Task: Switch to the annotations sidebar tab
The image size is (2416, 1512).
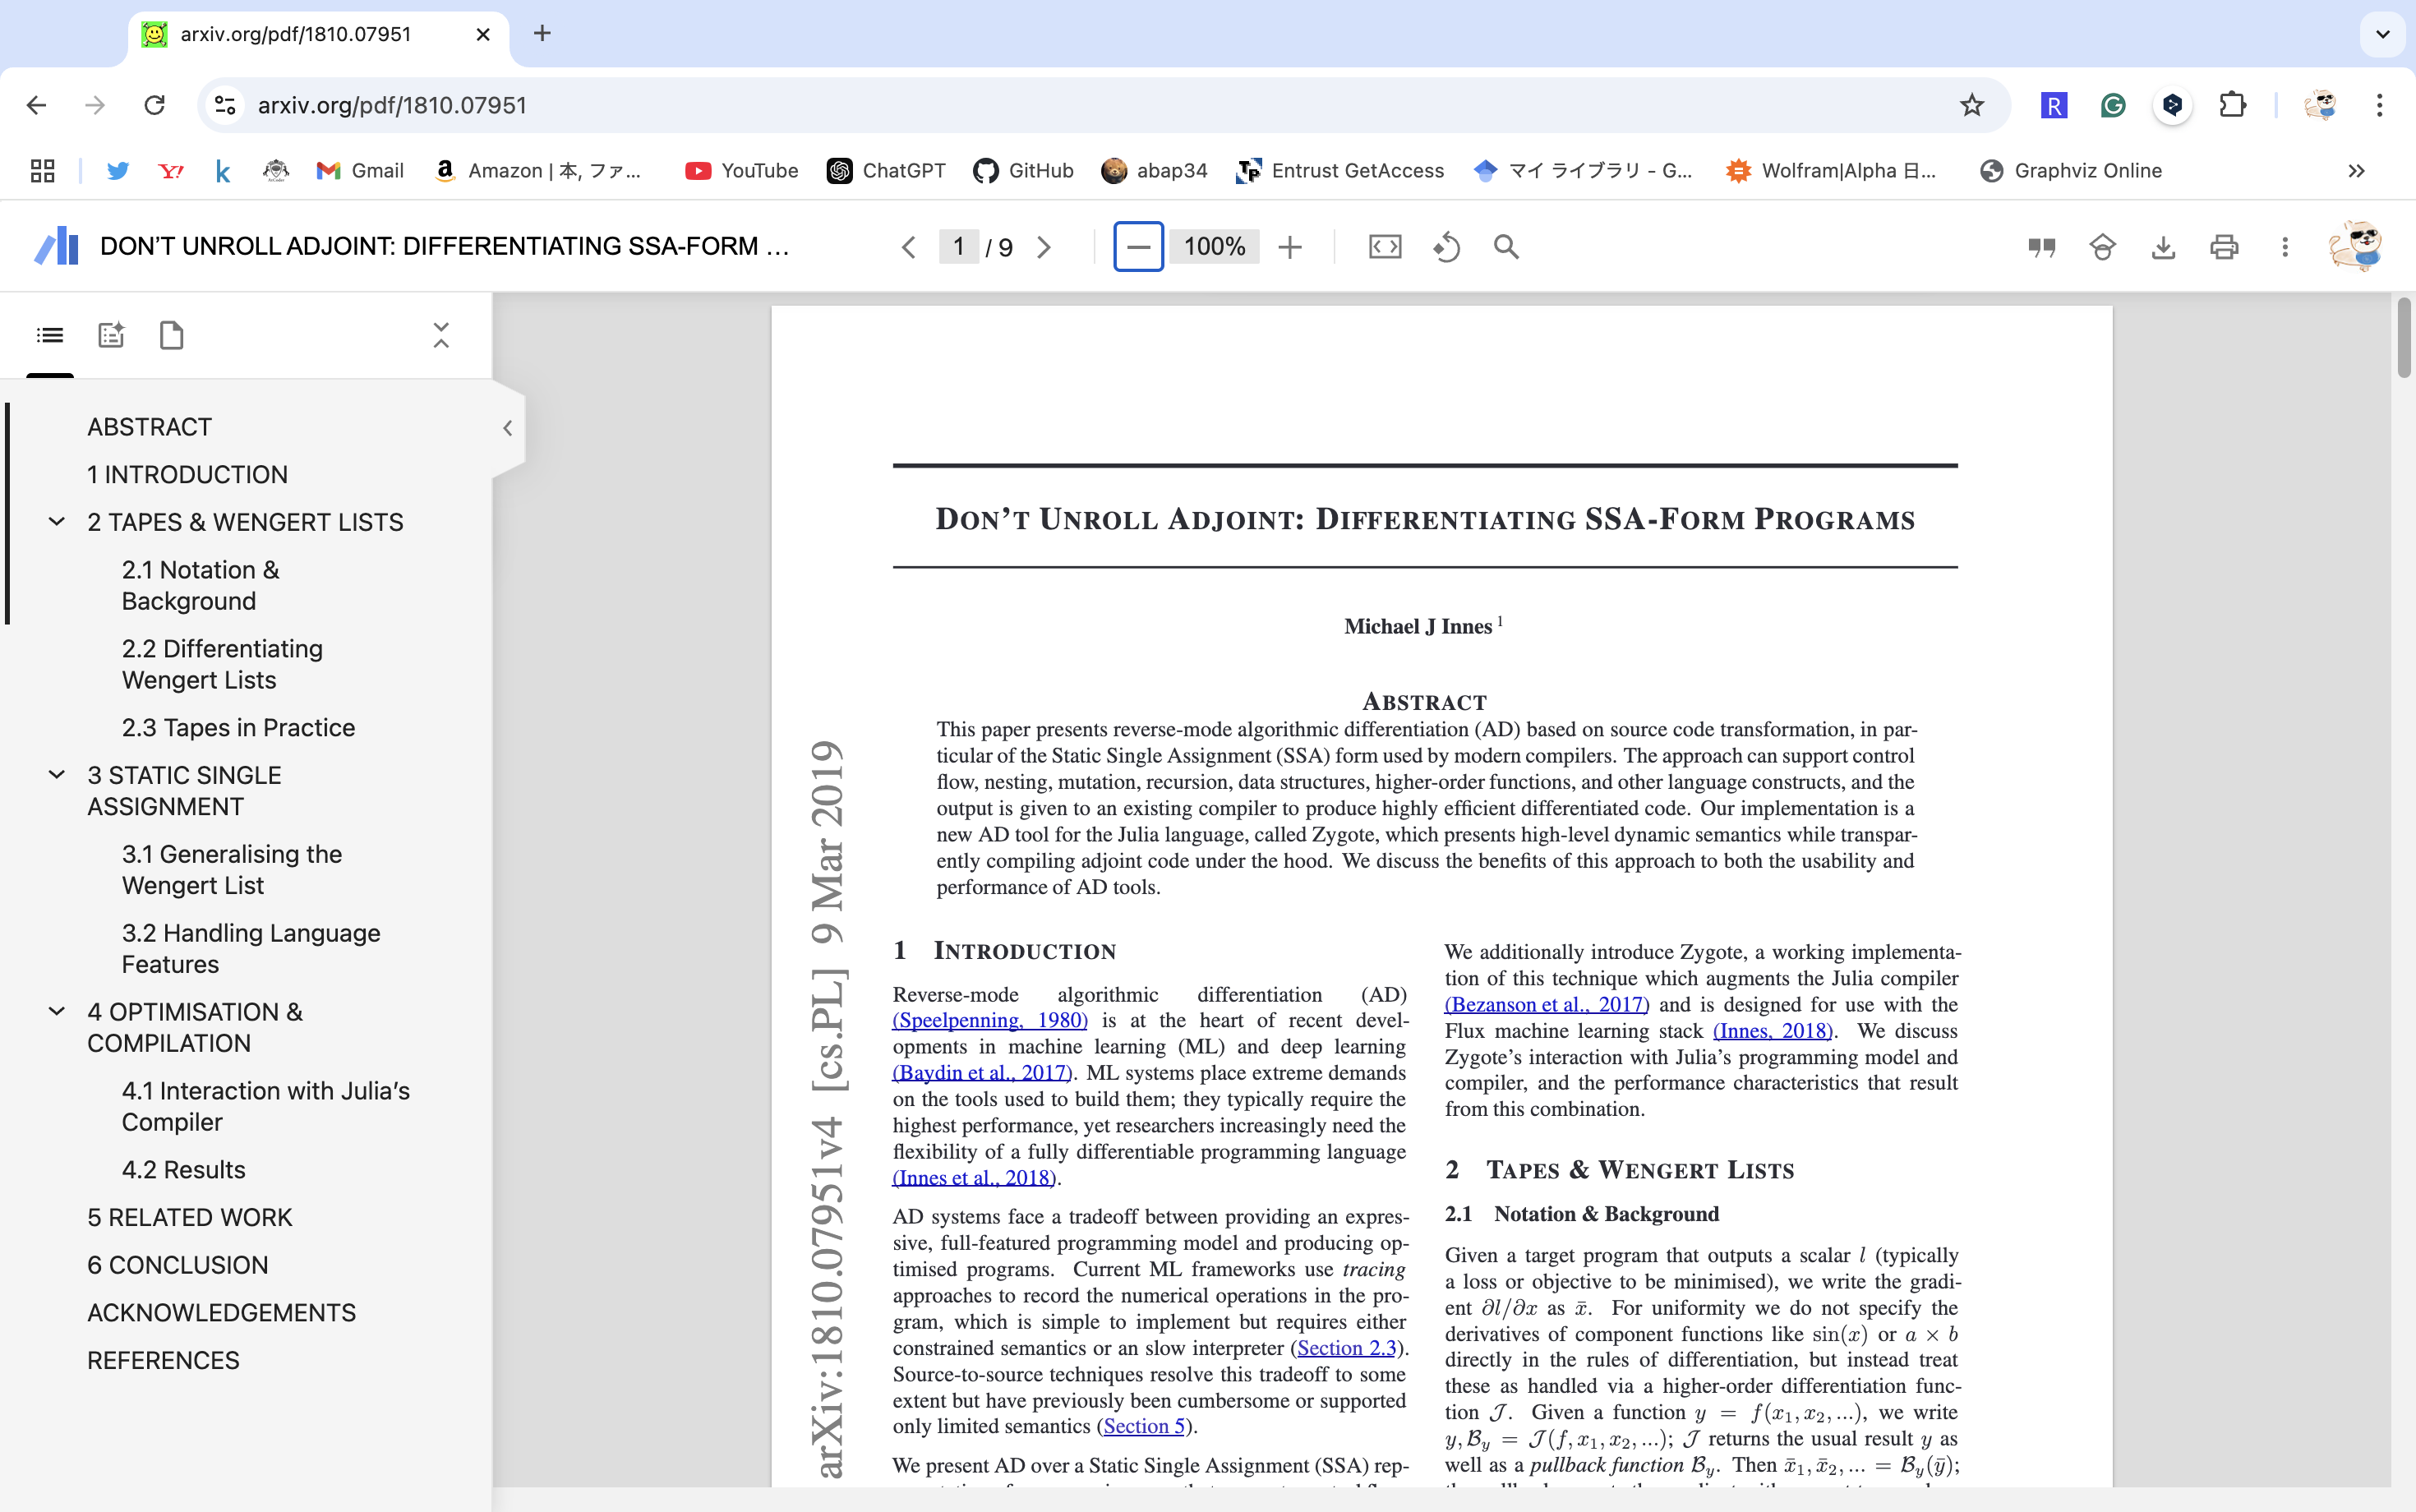Action: (111, 335)
